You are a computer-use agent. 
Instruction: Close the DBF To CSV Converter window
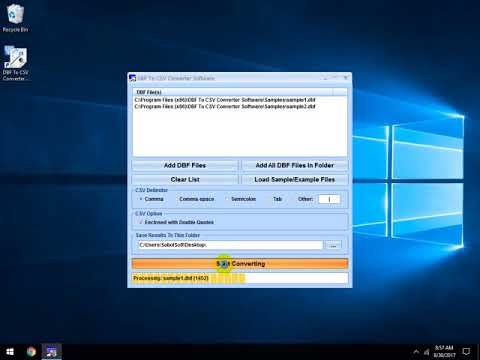pos(346,78)
